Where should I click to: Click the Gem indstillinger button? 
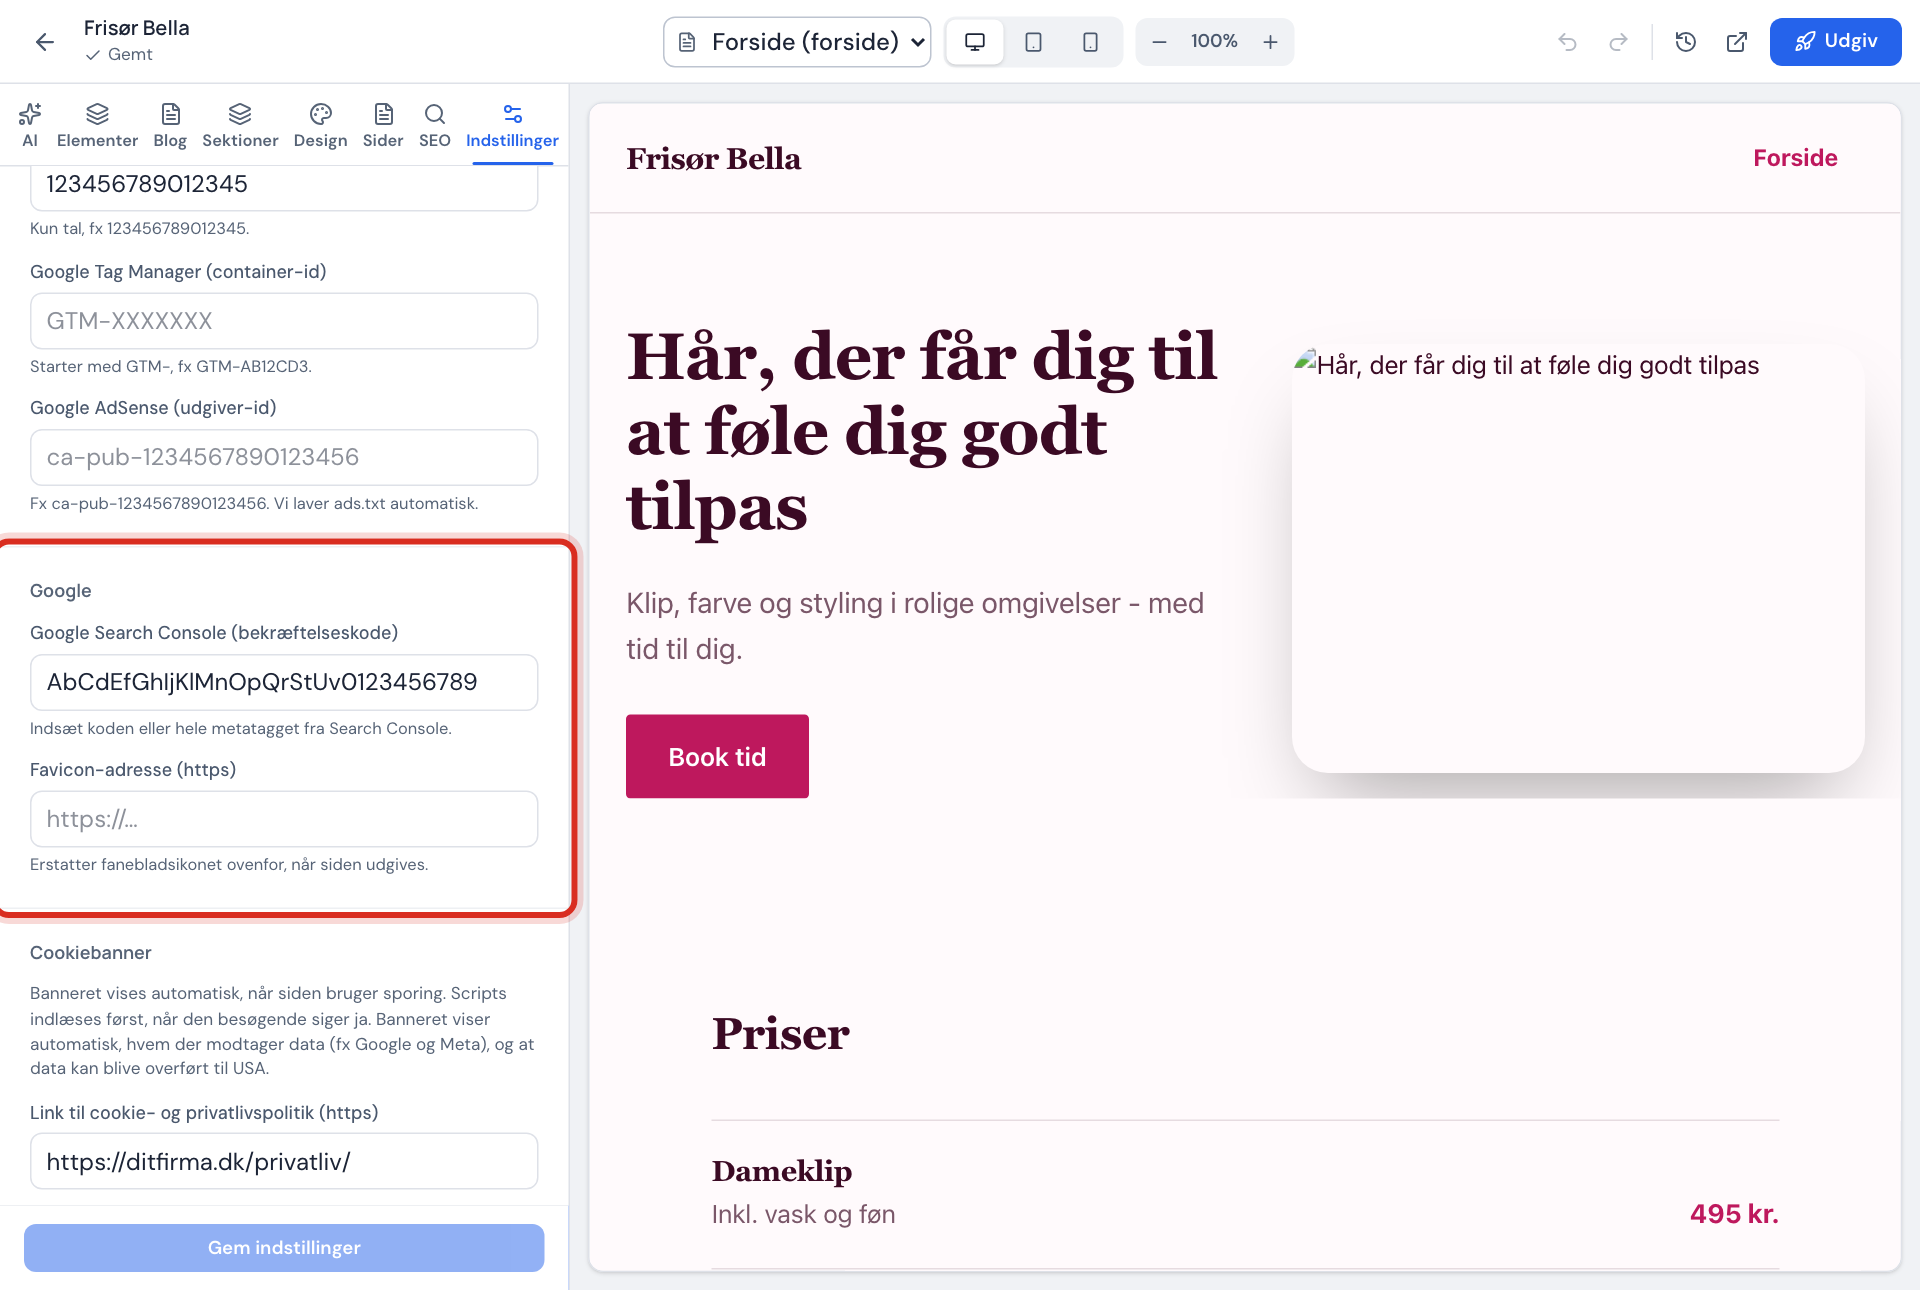coord(284,1247)
